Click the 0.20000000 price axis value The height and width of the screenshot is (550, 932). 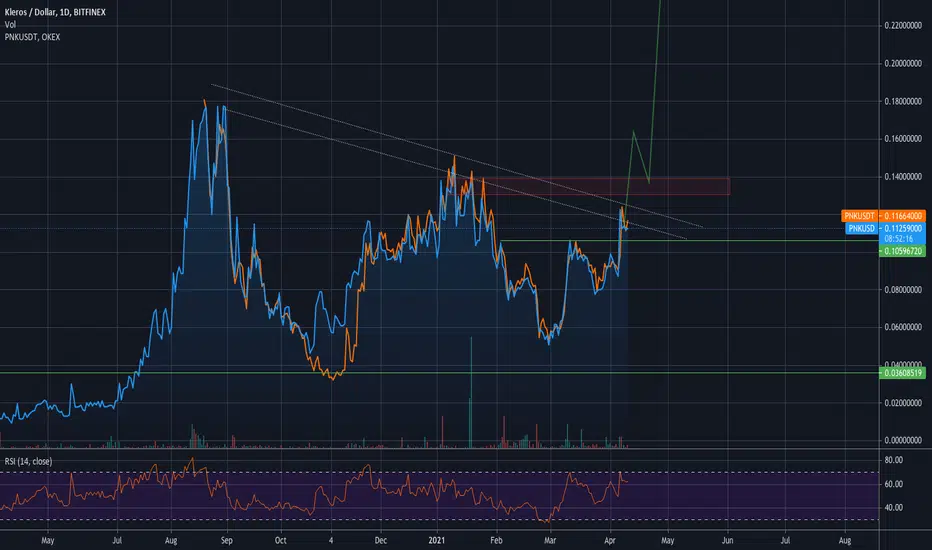[903, 63]
